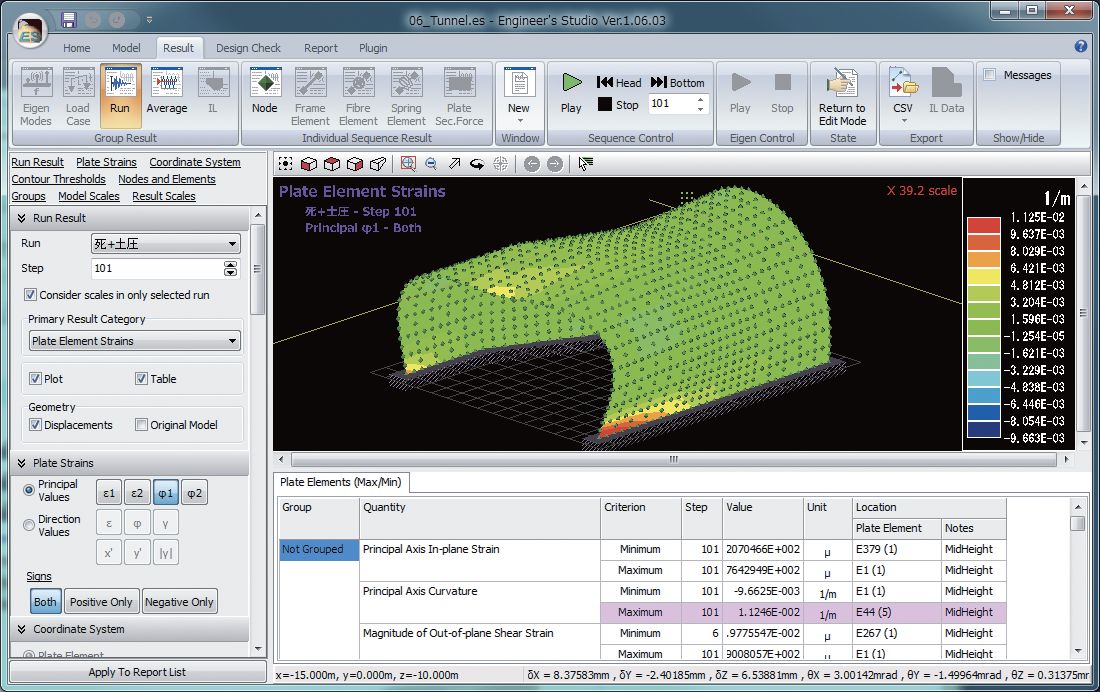Open the CSV export dropdown arrow
Screen dimensions: 1100x692
904,121
